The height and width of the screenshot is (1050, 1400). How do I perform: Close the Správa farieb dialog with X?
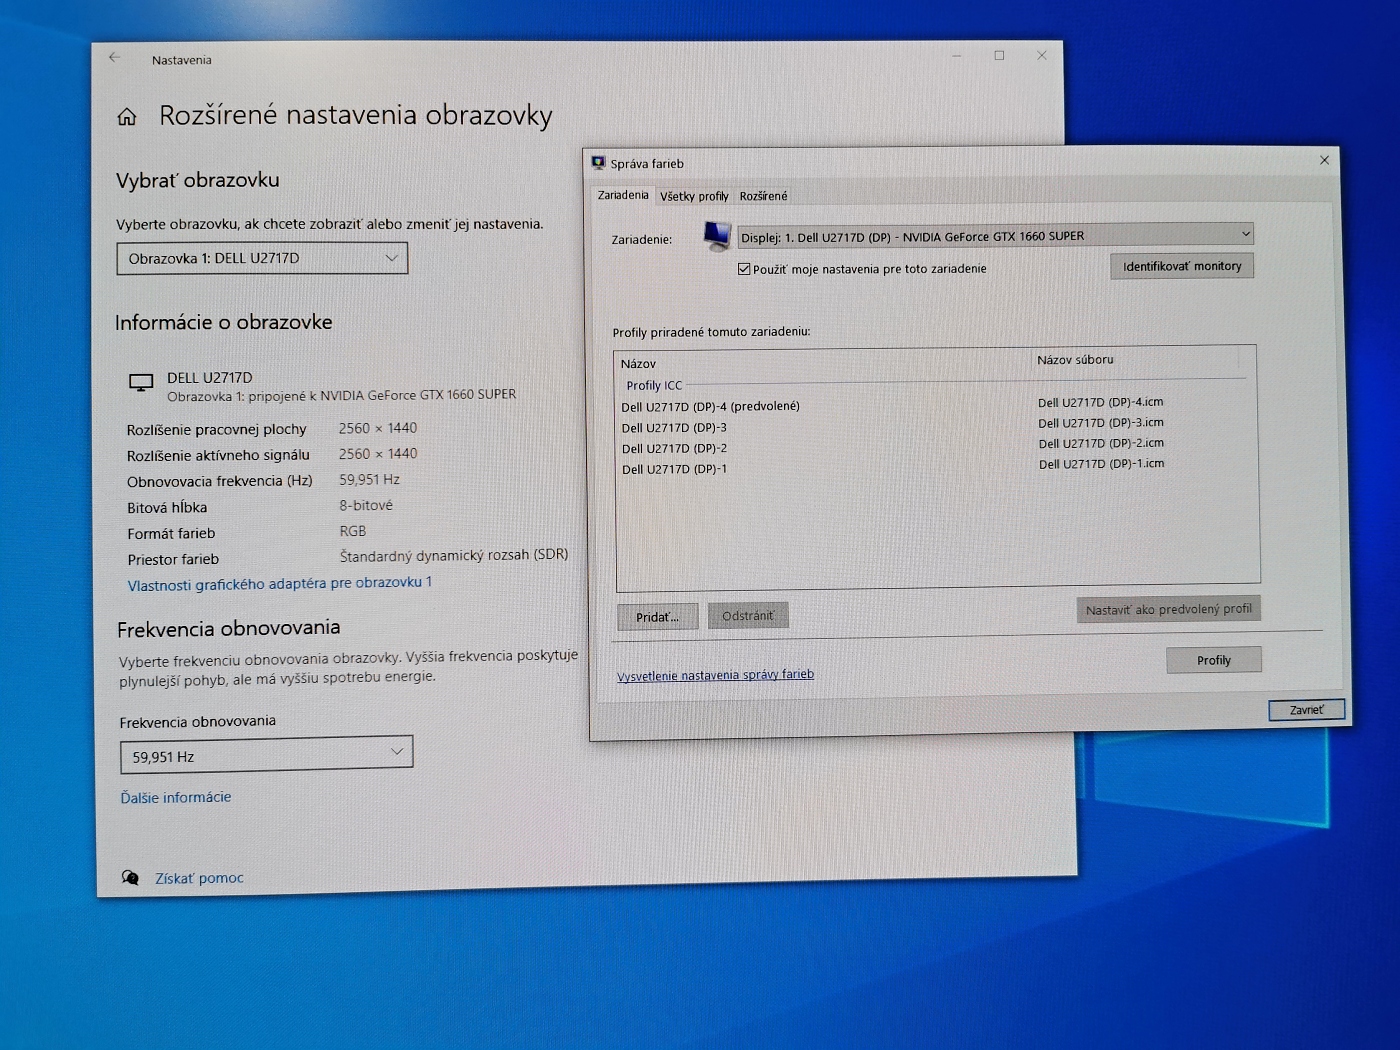(1324, 160)
